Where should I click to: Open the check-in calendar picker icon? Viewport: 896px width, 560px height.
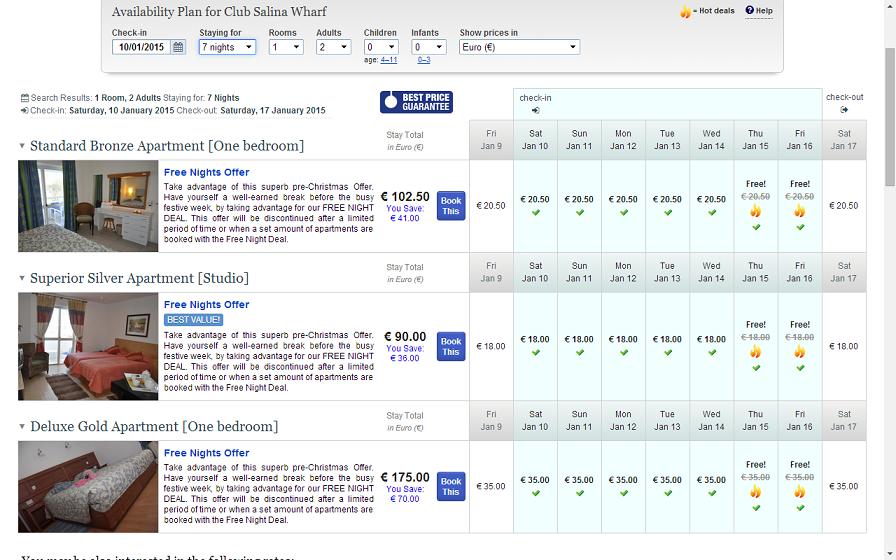(x=178, y=47)
